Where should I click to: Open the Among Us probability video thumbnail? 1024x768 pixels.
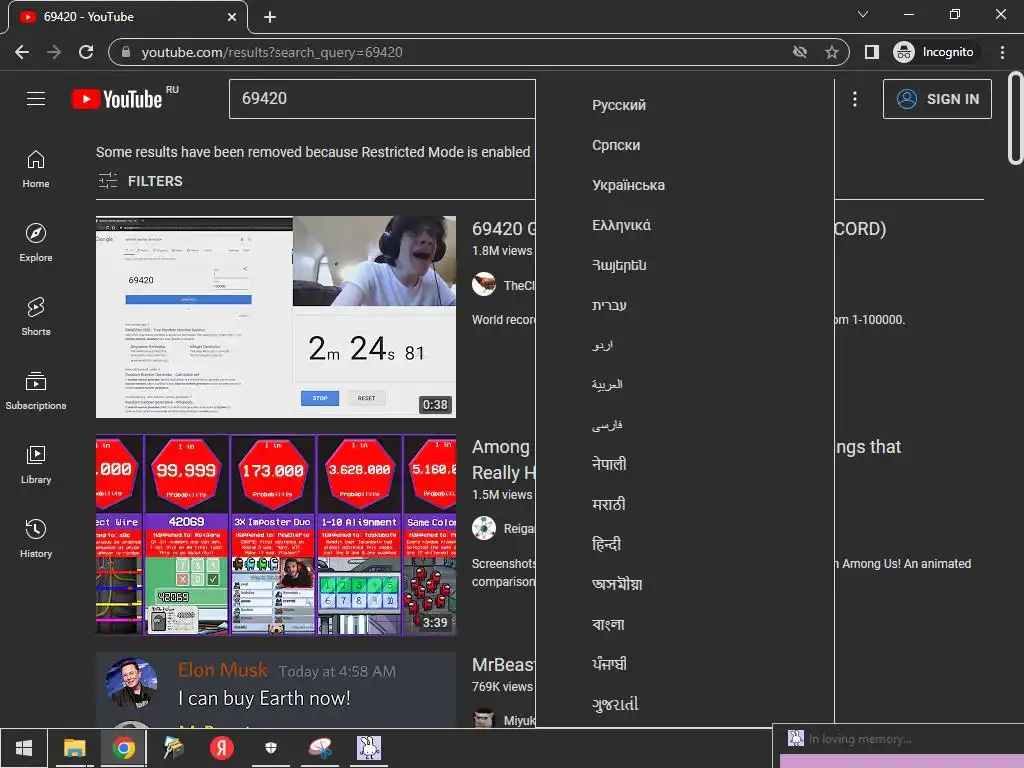coord(276,535)
